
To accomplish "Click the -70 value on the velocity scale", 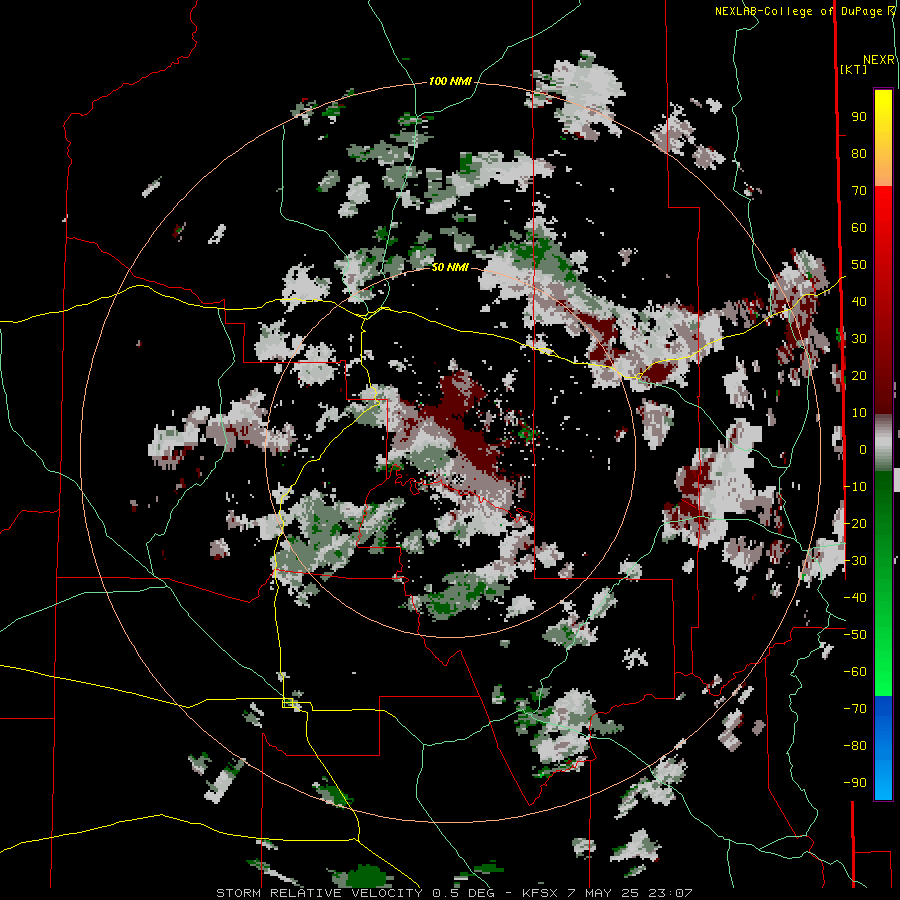I will pos(855,709).
